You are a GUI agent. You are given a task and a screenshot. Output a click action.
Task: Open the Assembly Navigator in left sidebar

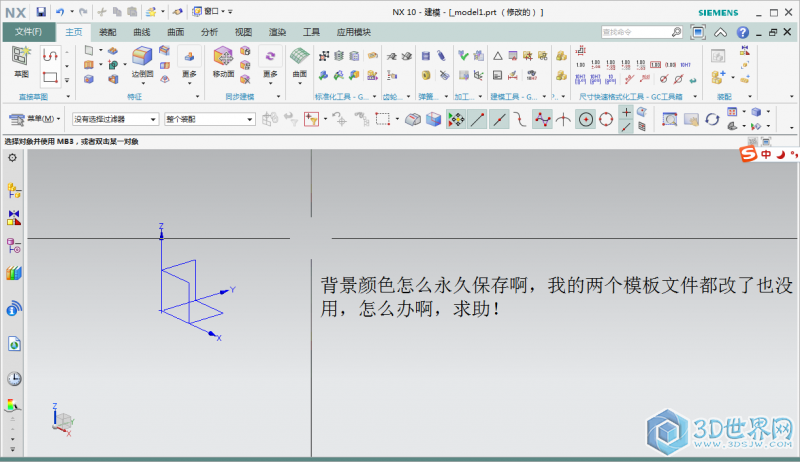[14, 191]
